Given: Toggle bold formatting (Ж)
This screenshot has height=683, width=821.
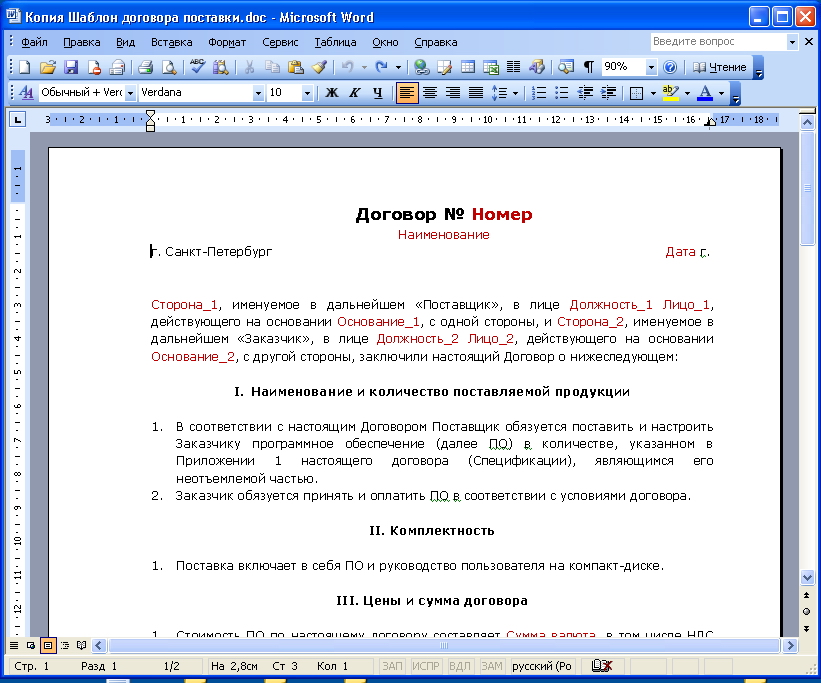Looking at the screenshot, I should (331, 93).
